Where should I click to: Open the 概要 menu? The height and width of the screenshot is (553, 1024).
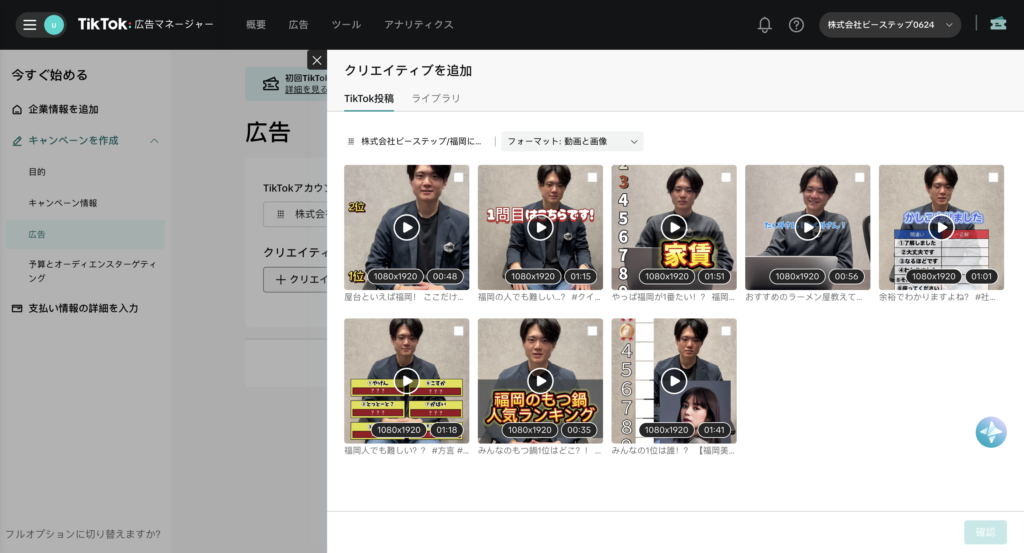[256, 25]
